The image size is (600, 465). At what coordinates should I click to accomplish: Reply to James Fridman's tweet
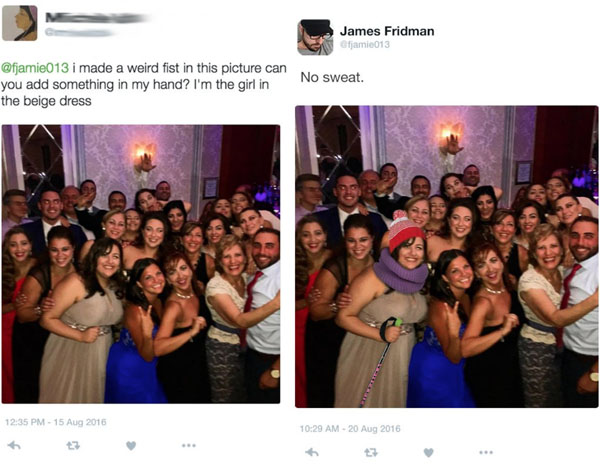(x=312, y=452)
